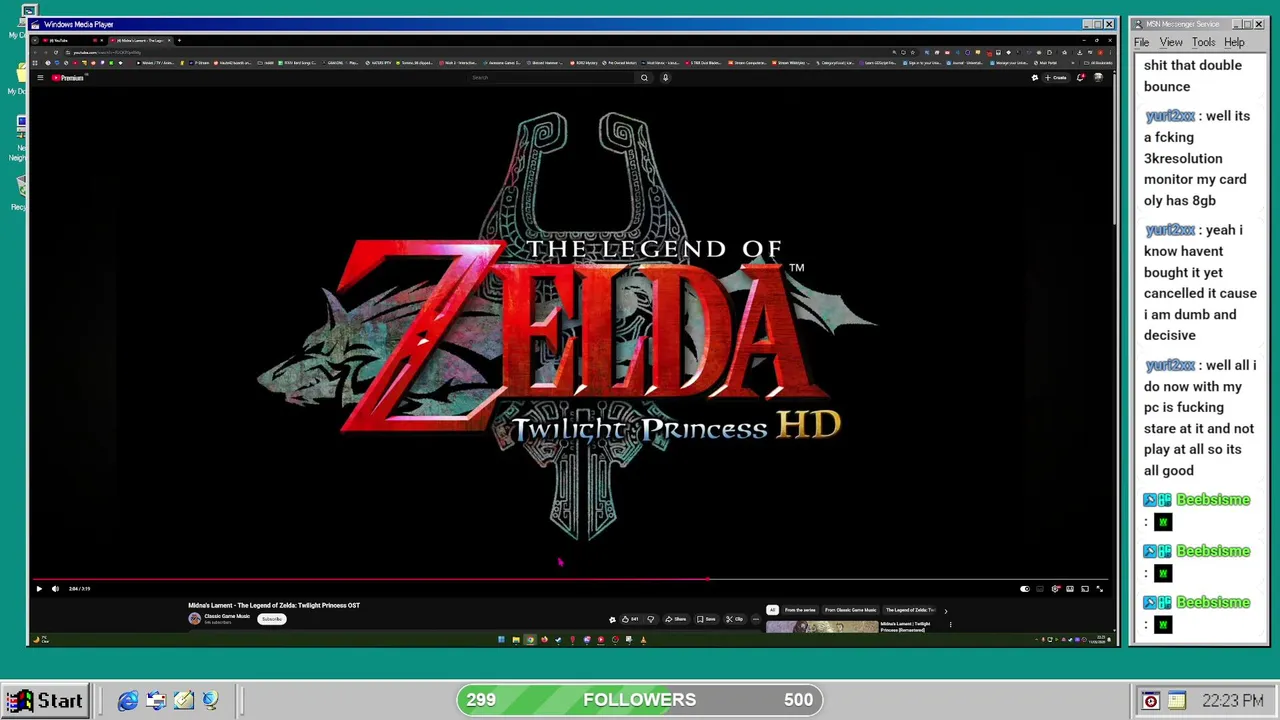Image resolution: width=1280 pixels, height=720 pixels.
Task: Click the 22:23 PM taskbar clock
Action: (1233, 701)
